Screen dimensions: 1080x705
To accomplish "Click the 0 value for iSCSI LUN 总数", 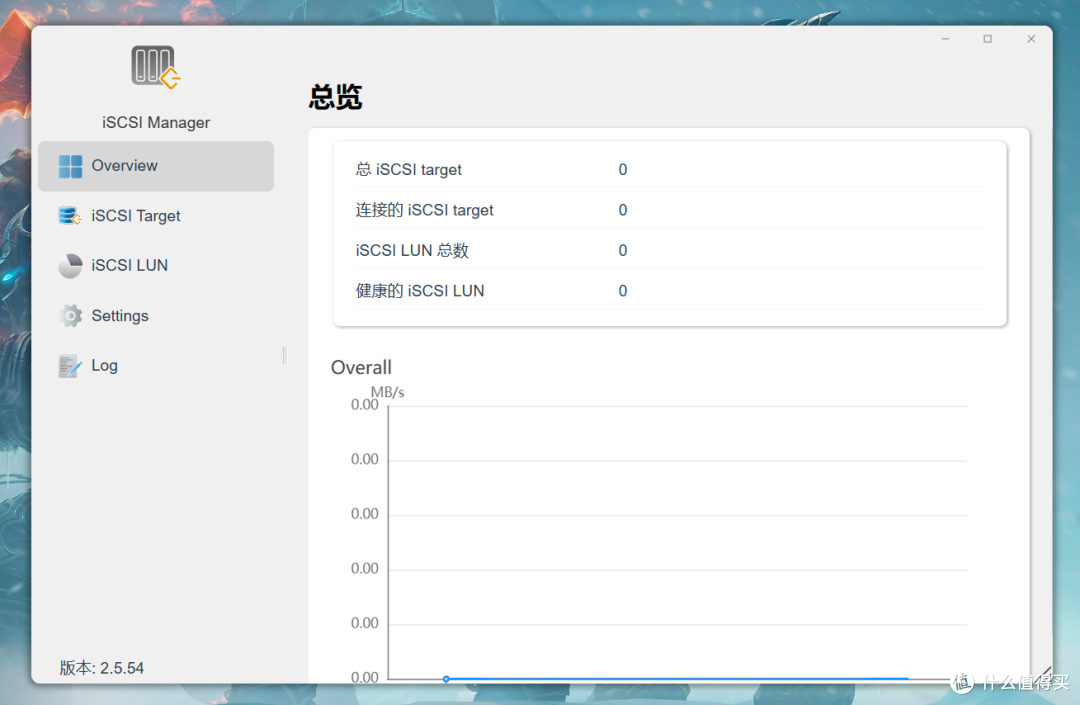I will [x=623, y=251].
